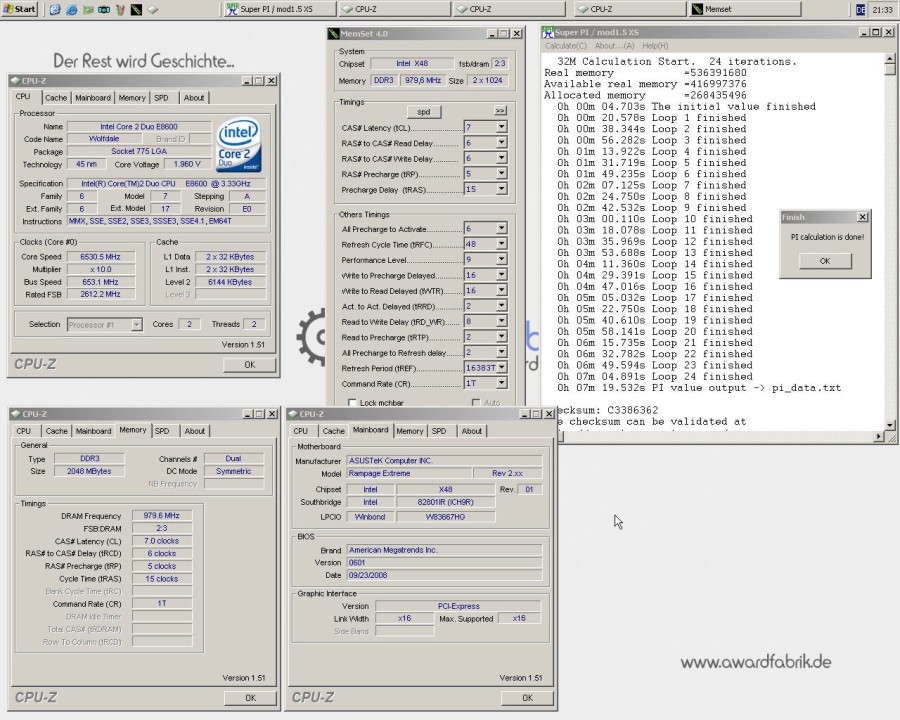Click the Intel Core 2 Duo logo
Image resolution: width=900 pixels, height=720 pixels.
click(x=239, y=145)
